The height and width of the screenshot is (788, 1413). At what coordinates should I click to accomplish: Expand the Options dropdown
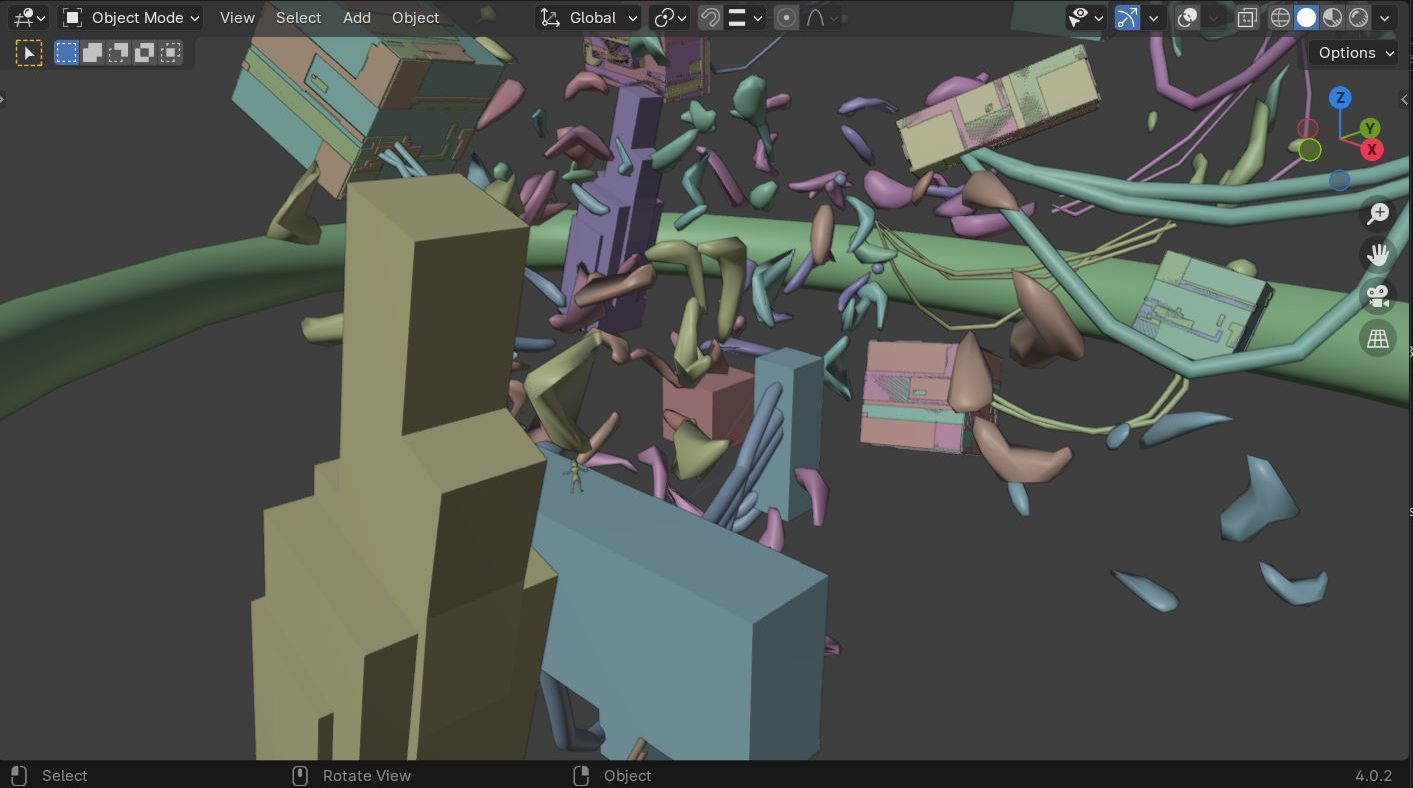(x=1355, y=53)
